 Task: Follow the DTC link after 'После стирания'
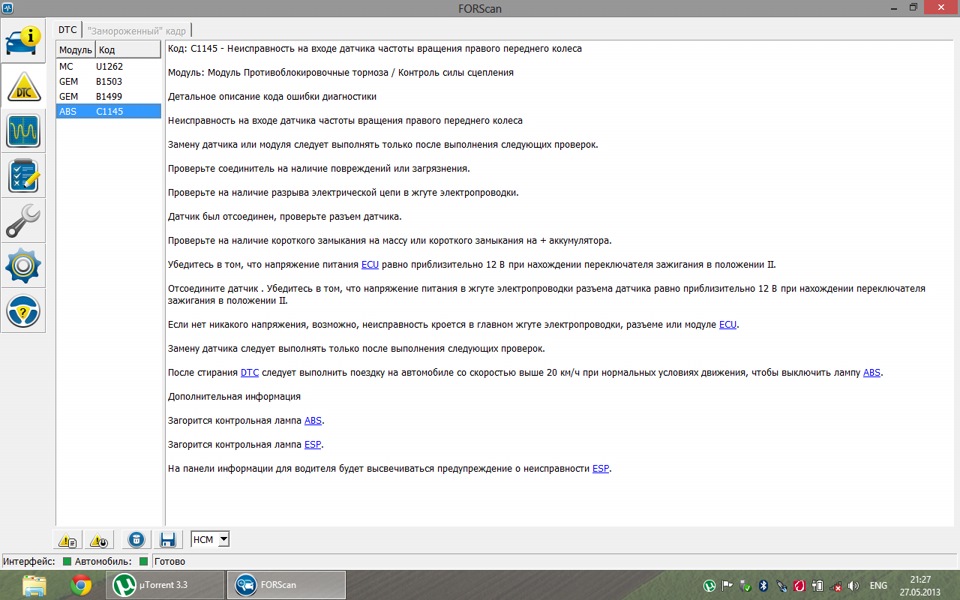point(249,372)
